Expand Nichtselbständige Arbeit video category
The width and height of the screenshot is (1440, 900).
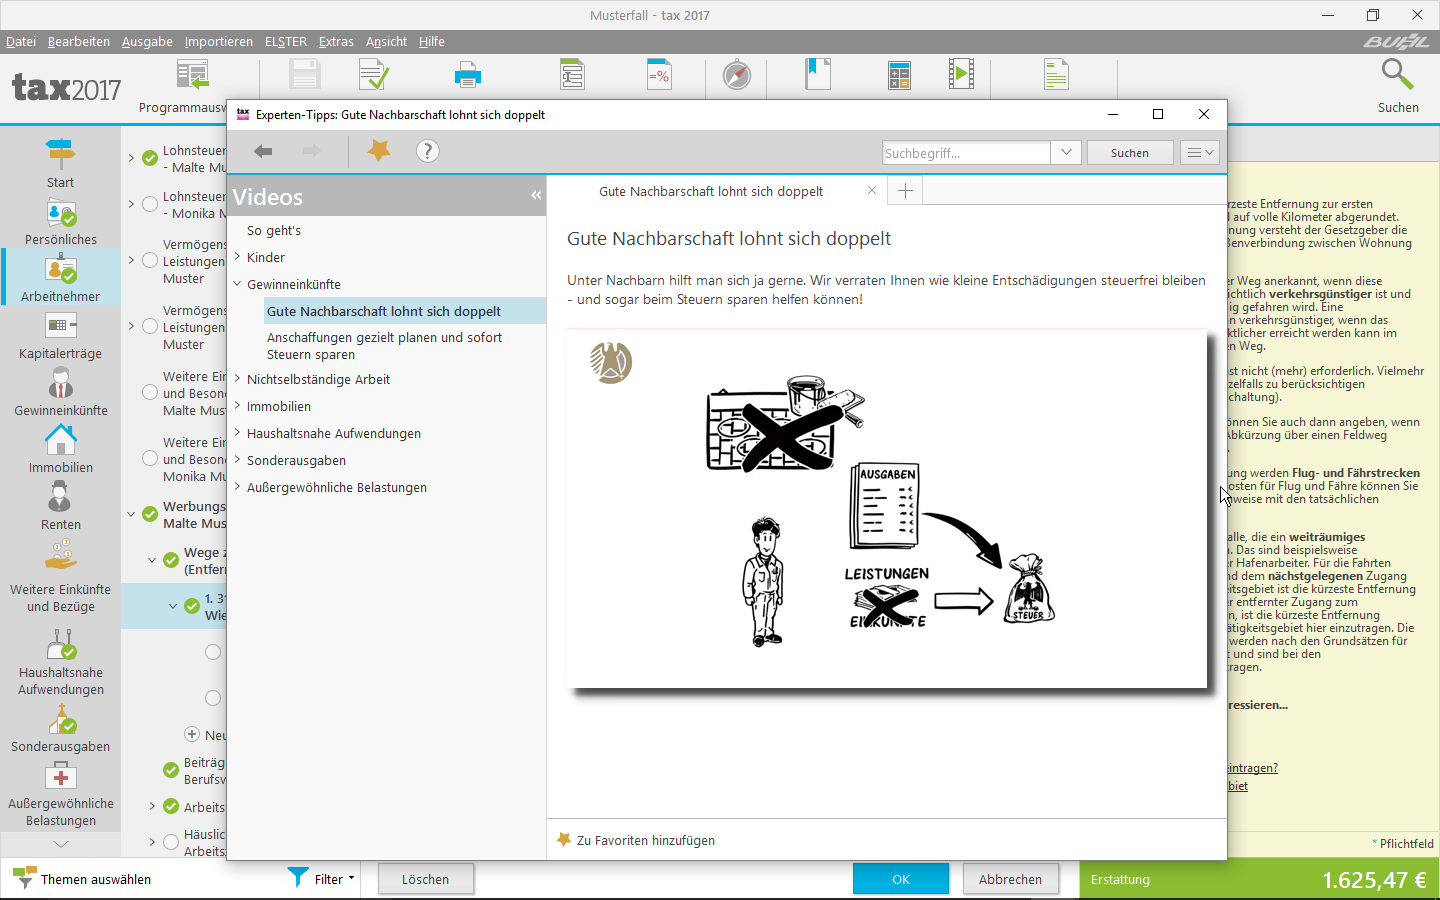tap(238, 379)
